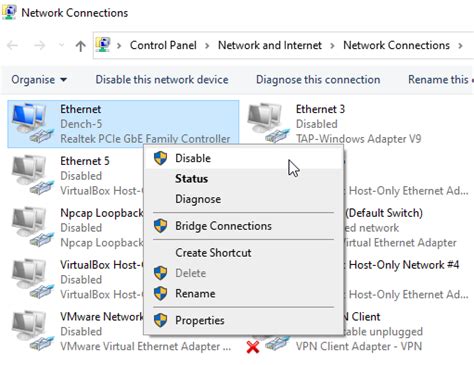Click the Up arrow navigation button
Screen dimensions: 474x365
(x=80, y=46)
